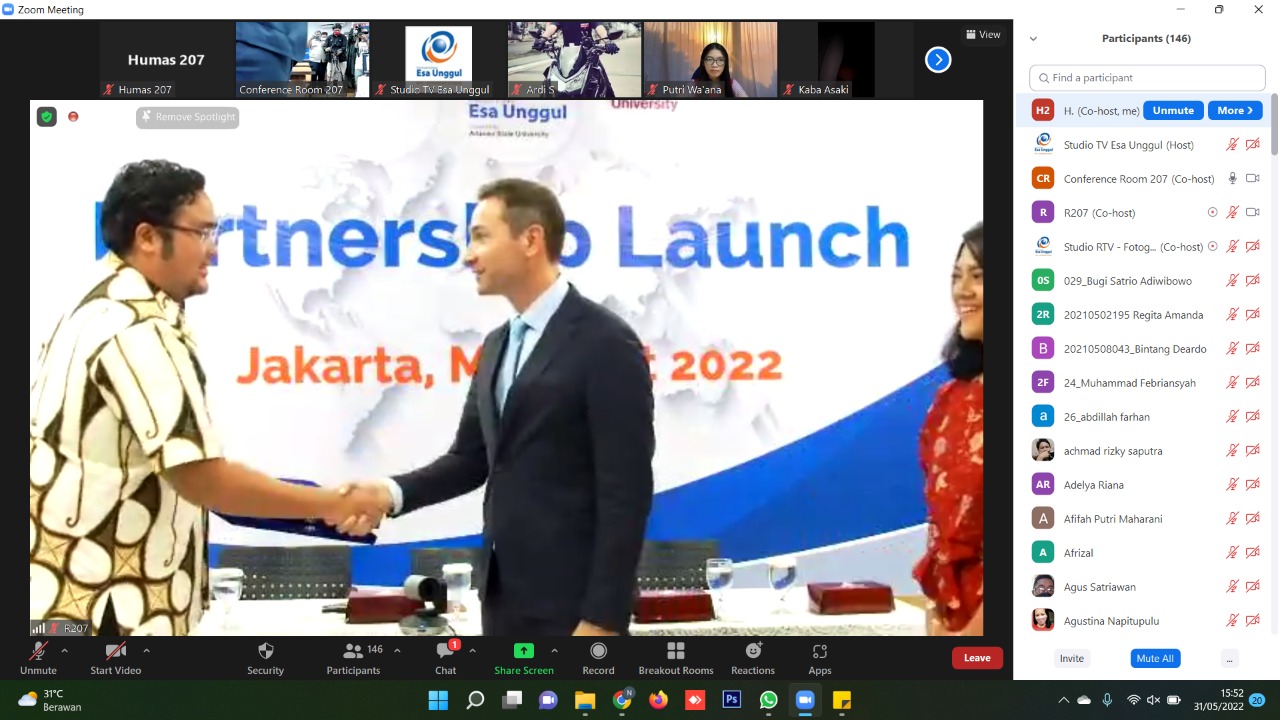Select the Kaba Asaki video tile
This screenshot has width=1280, height=720.
(x=846, y=60)
